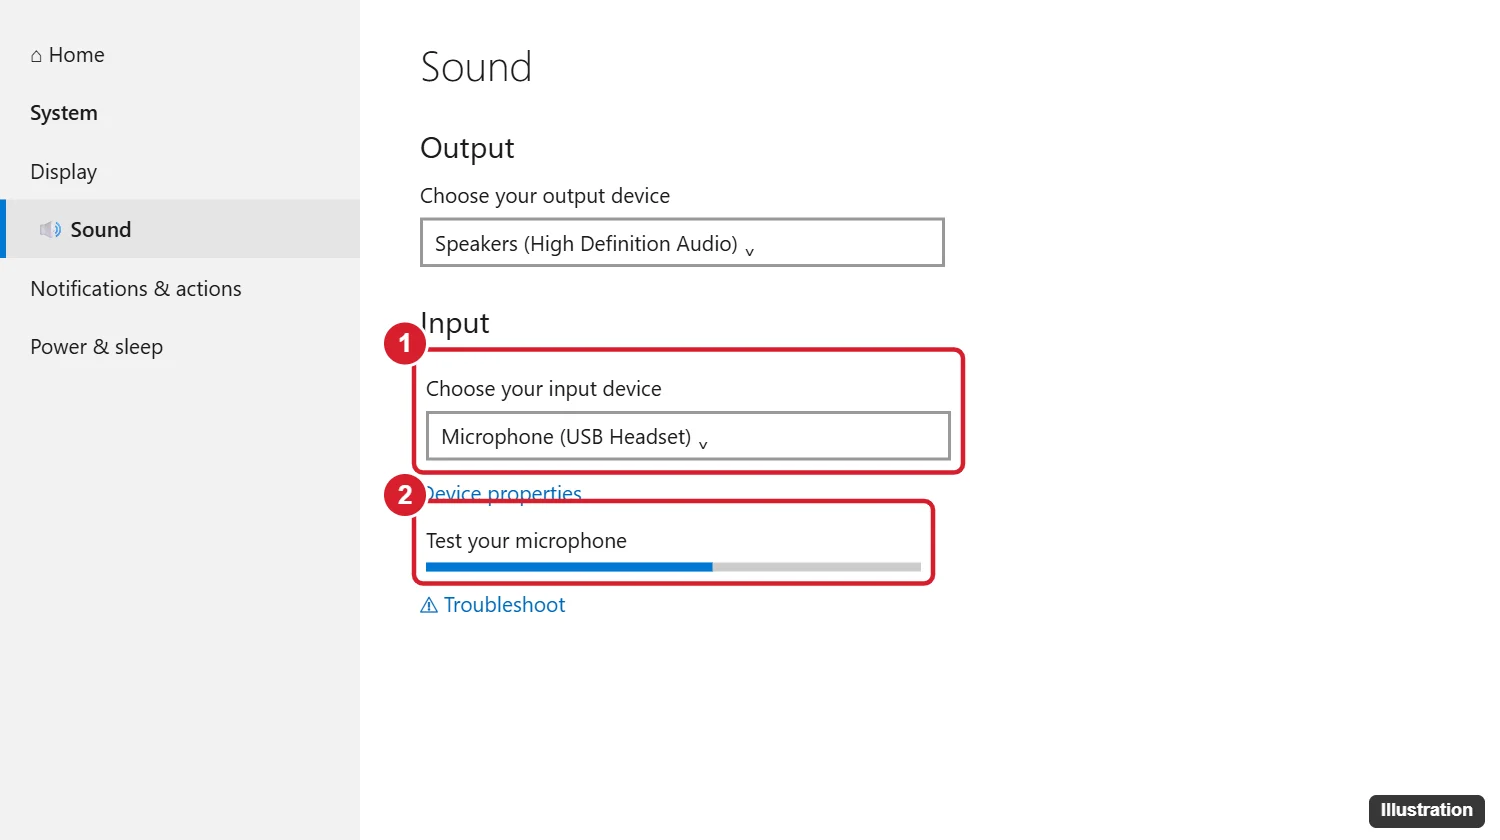Click "Test your microphone" label

tap(526, 541)
